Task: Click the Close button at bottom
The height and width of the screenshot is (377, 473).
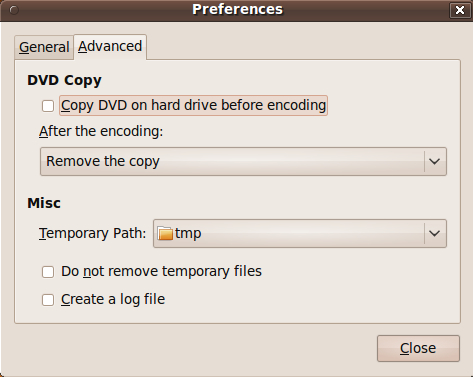Action: (418, 348)
